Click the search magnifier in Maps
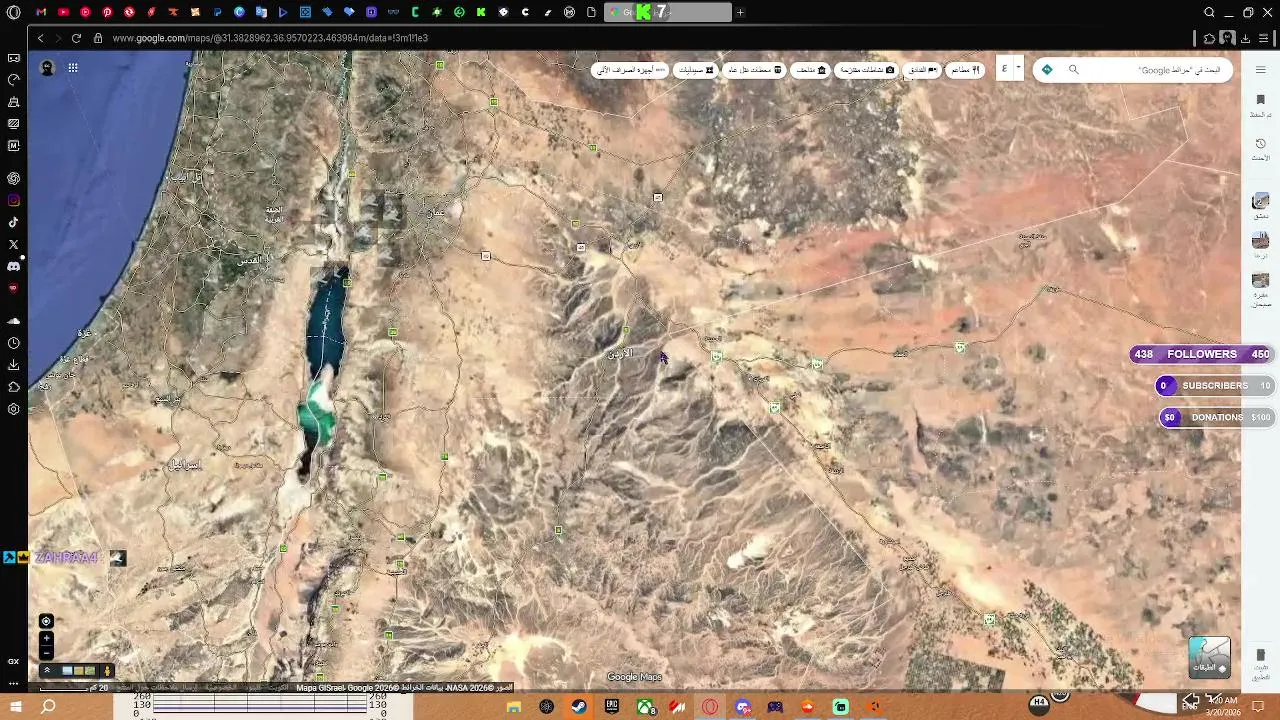The height and width of the screenshot is (720, 1280). click(x=1074, y=70)
